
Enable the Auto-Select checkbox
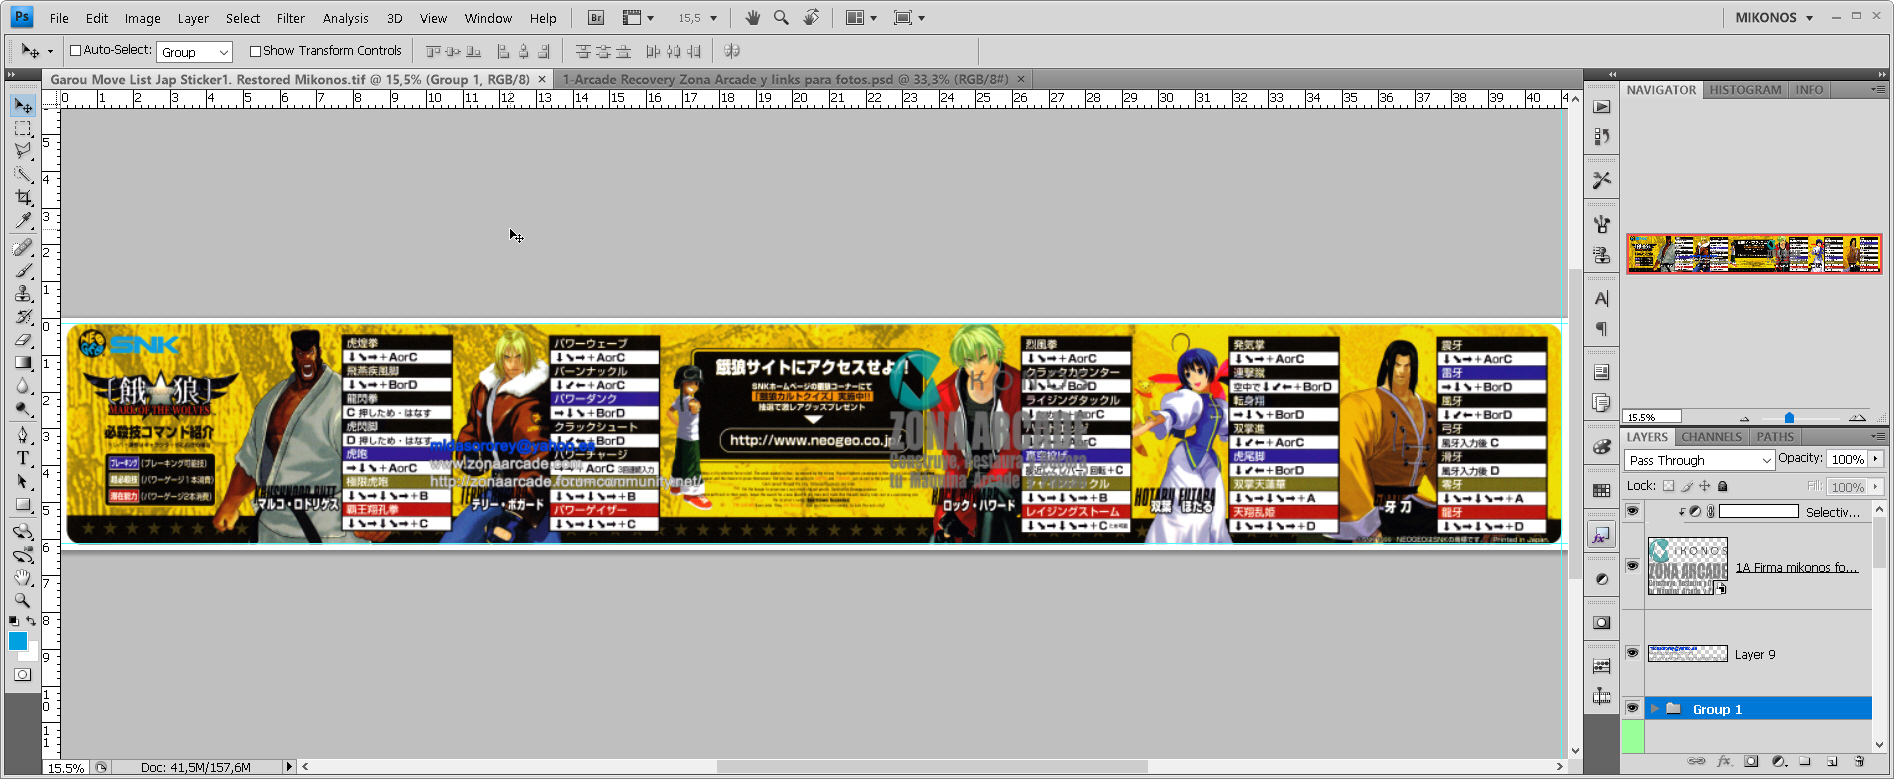tap(75, 51)
